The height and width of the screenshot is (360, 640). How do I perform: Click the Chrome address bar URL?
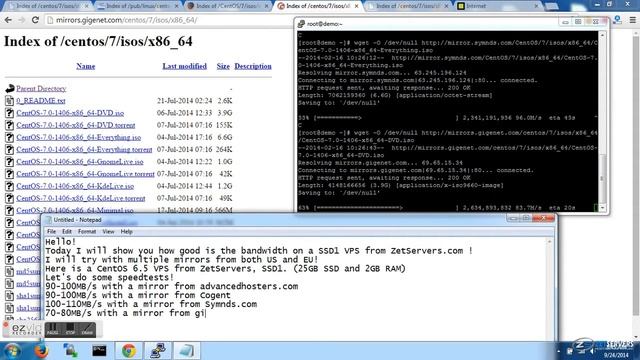click(127, 20)
